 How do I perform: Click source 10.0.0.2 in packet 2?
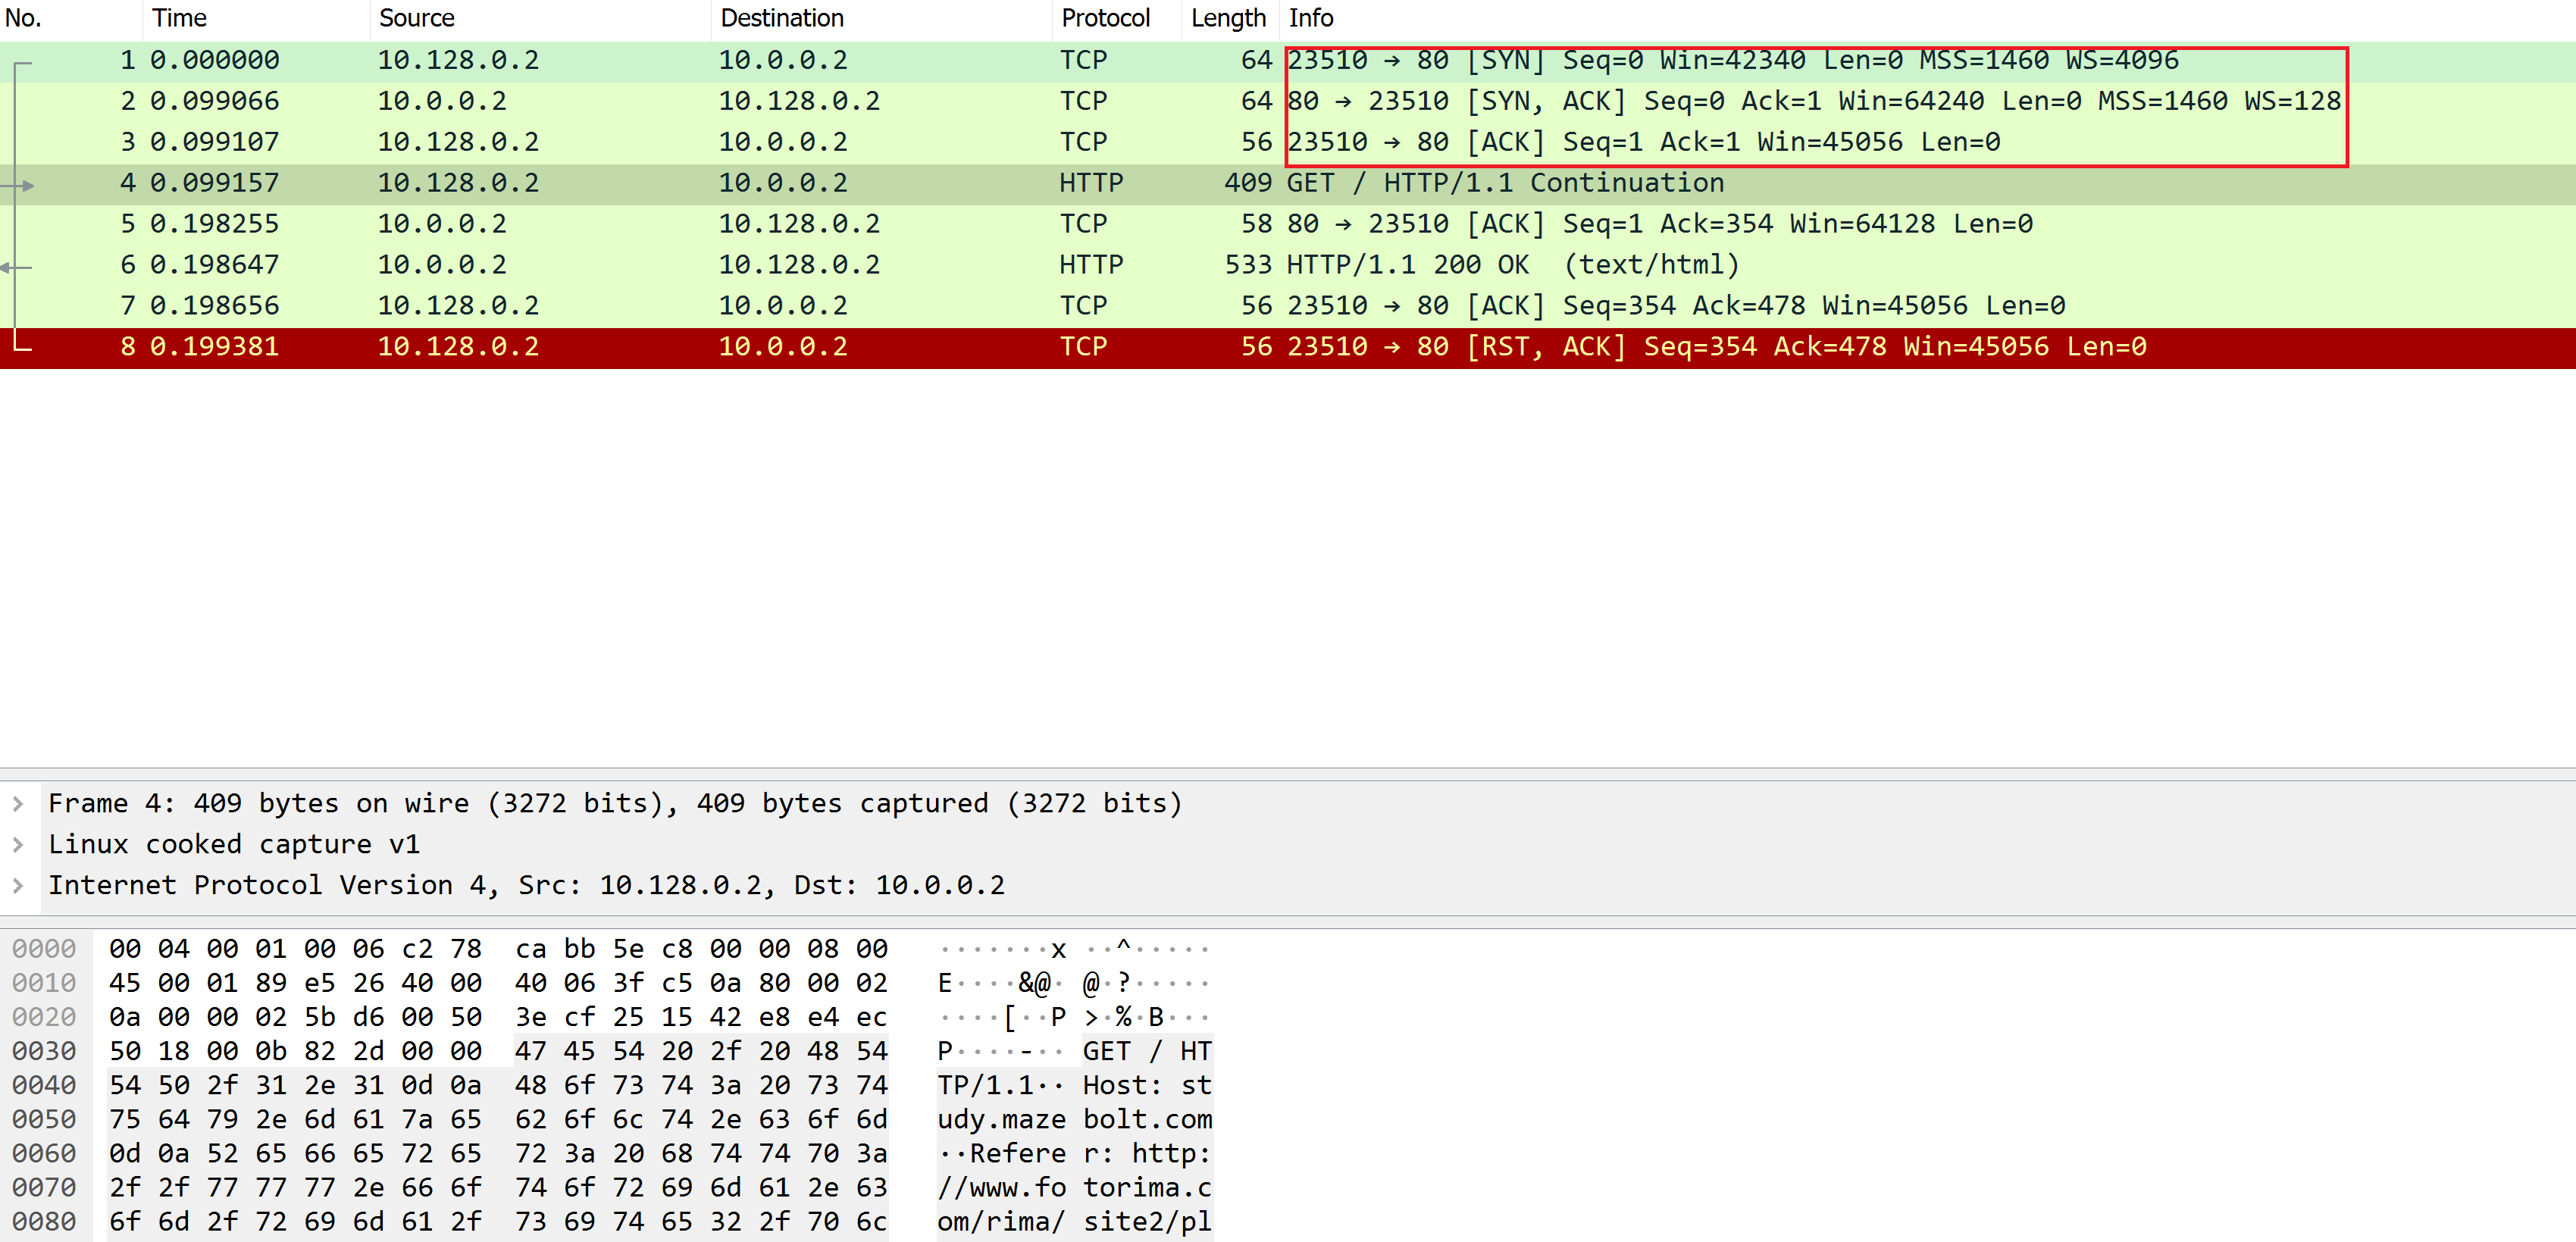442,101
